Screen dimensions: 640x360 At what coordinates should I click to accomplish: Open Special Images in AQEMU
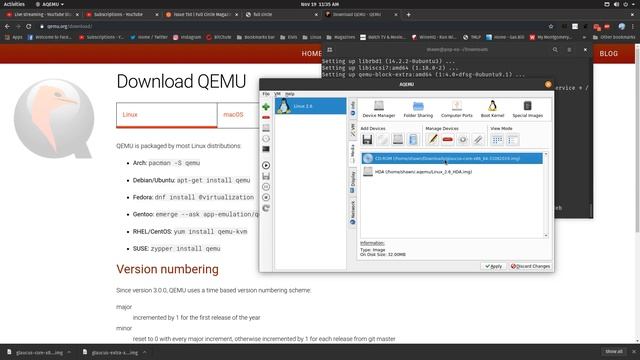click(x=527, y=109)
